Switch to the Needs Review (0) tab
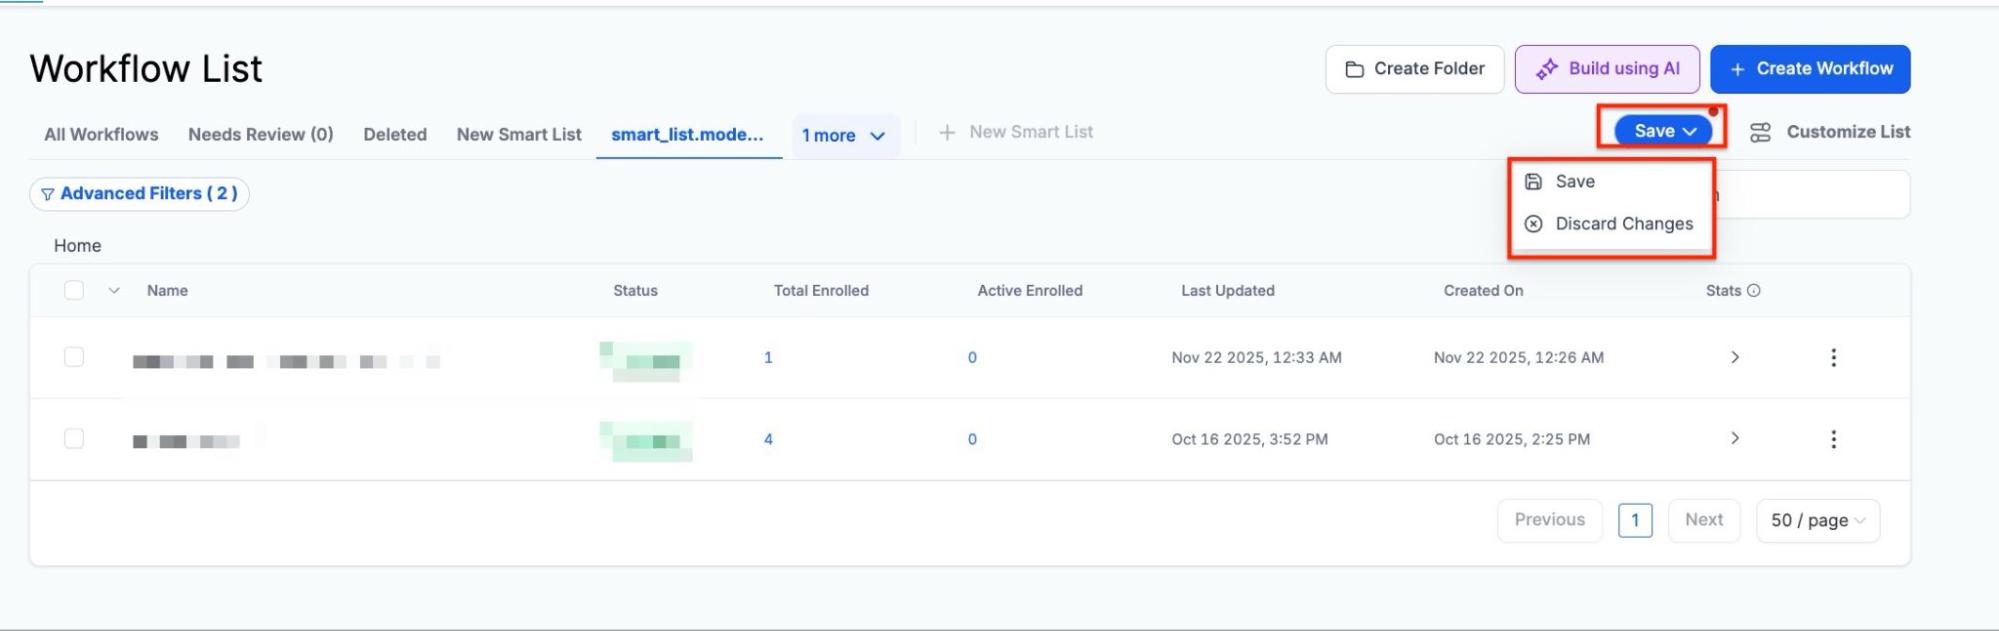 click(x=260, y=134)
